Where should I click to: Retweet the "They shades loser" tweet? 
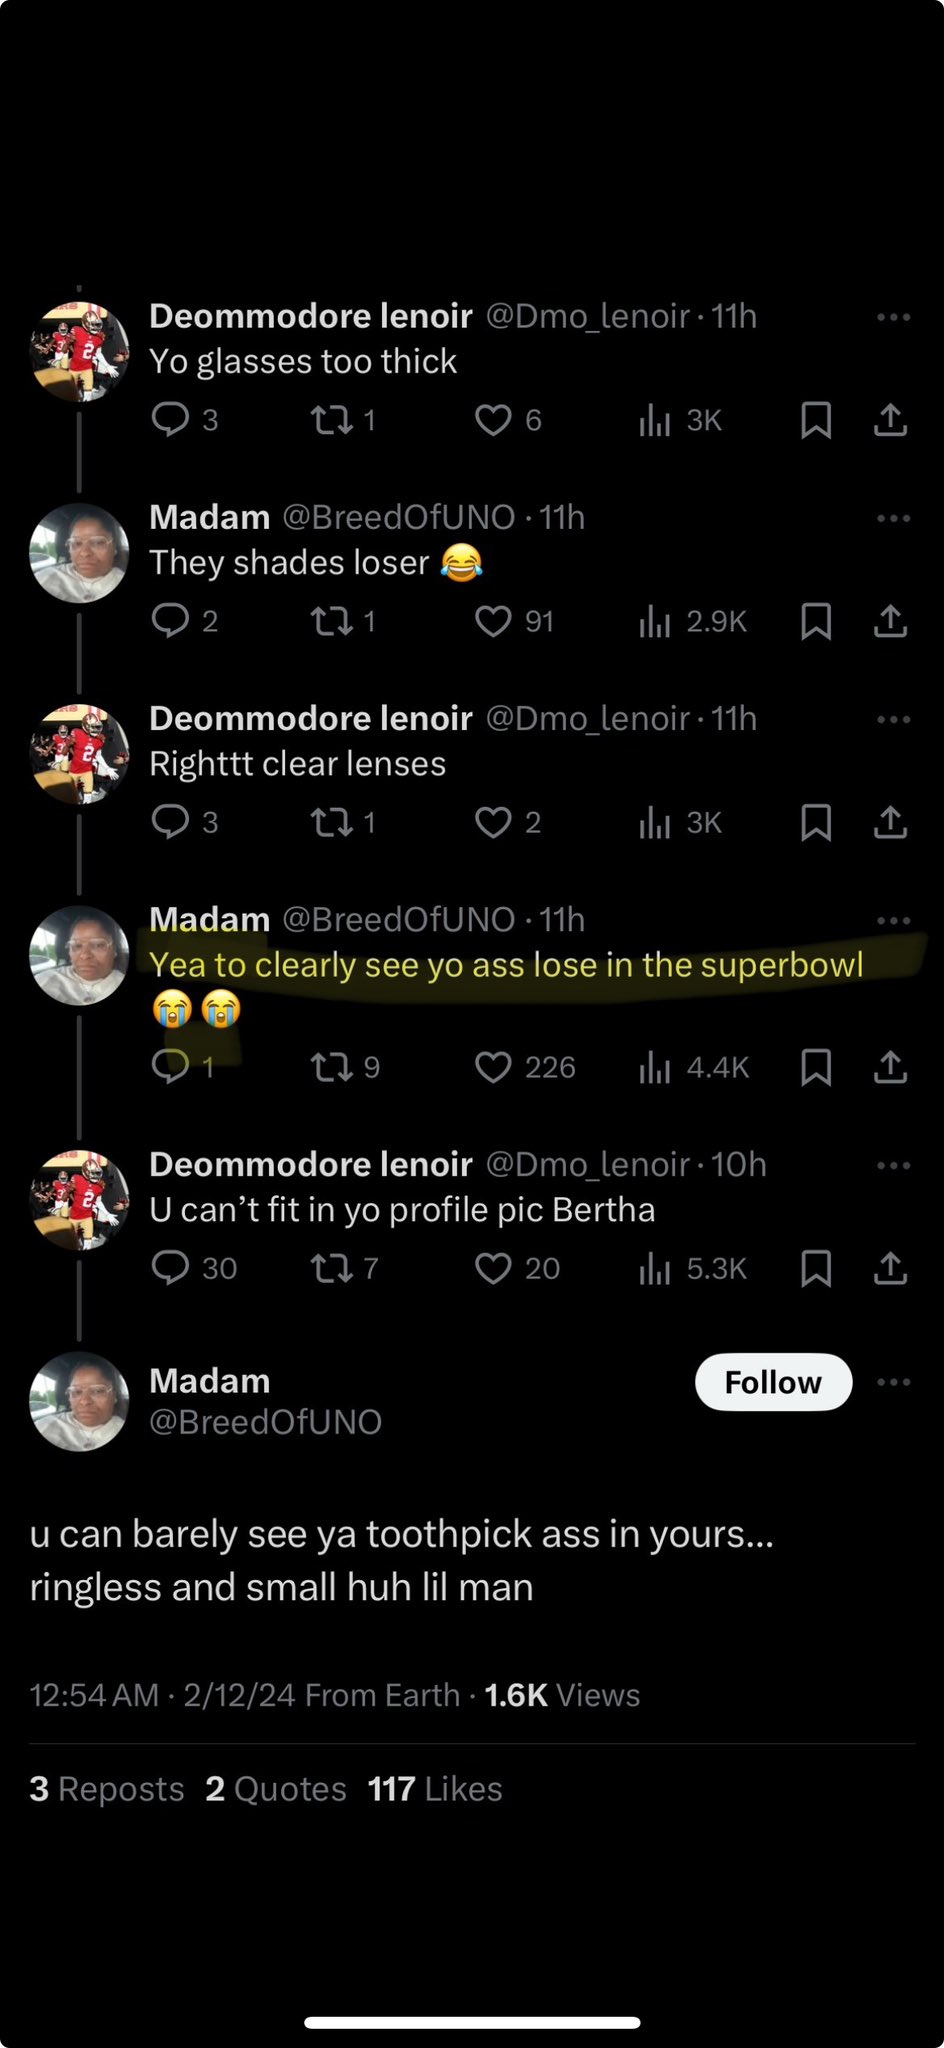tap(332, 621)
